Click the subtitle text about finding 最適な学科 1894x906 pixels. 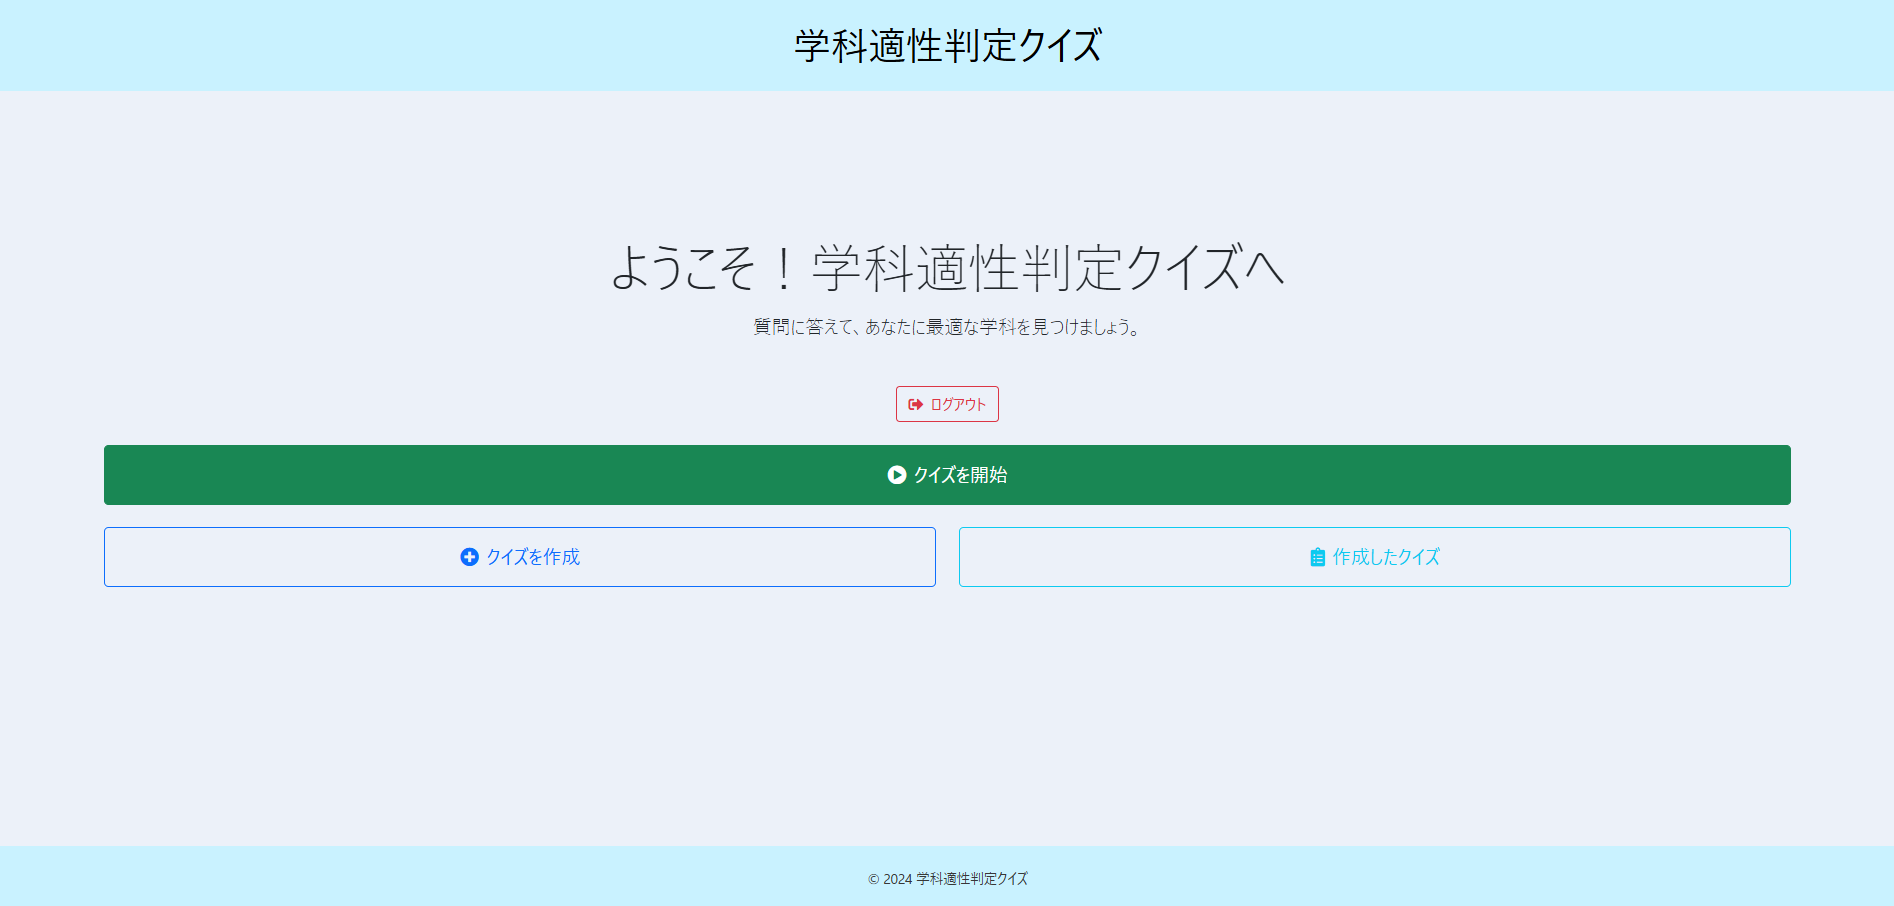[x=946, y=326]
